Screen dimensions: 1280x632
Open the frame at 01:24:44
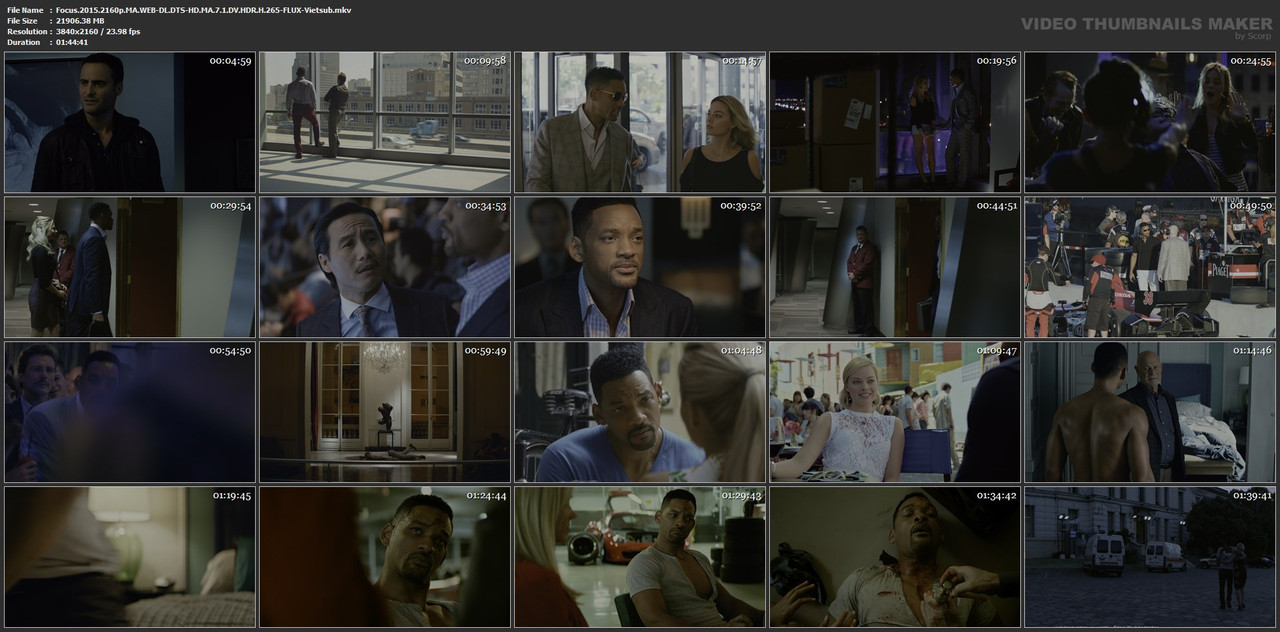pyautogui.click(x=385, y=557)
